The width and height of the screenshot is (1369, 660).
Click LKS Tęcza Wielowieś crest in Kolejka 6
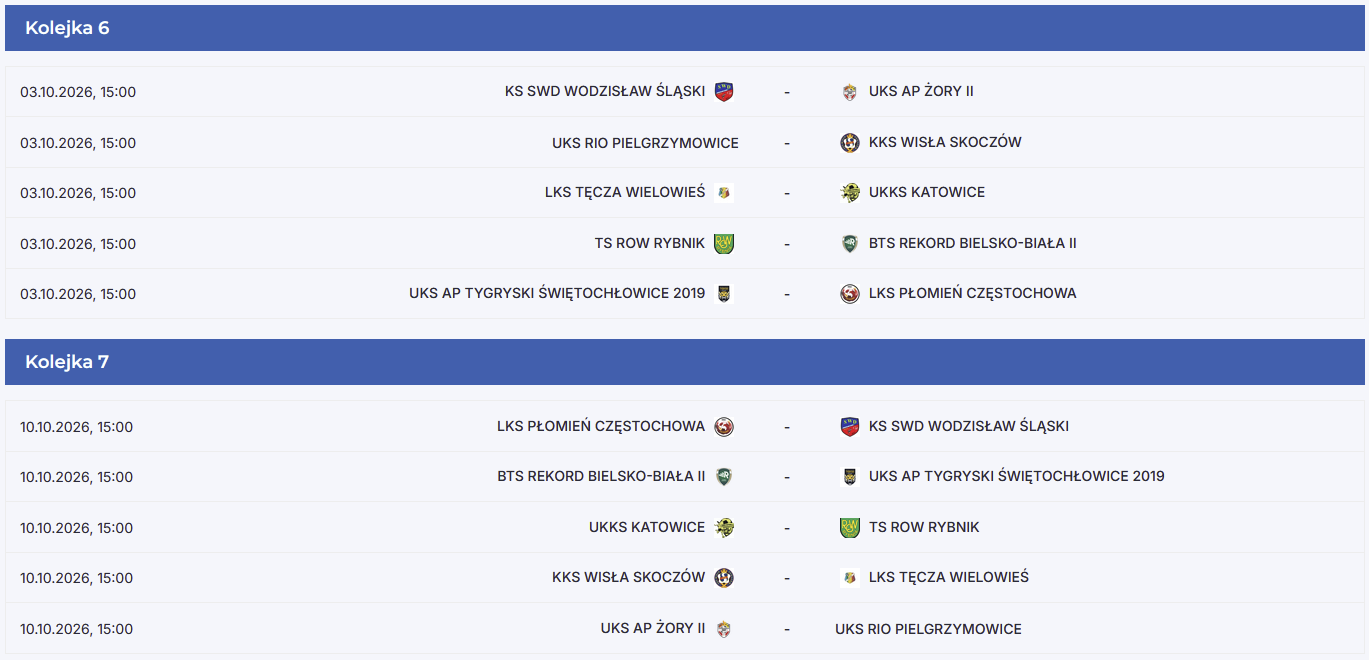pyautogui.click(x=724, y=193)
